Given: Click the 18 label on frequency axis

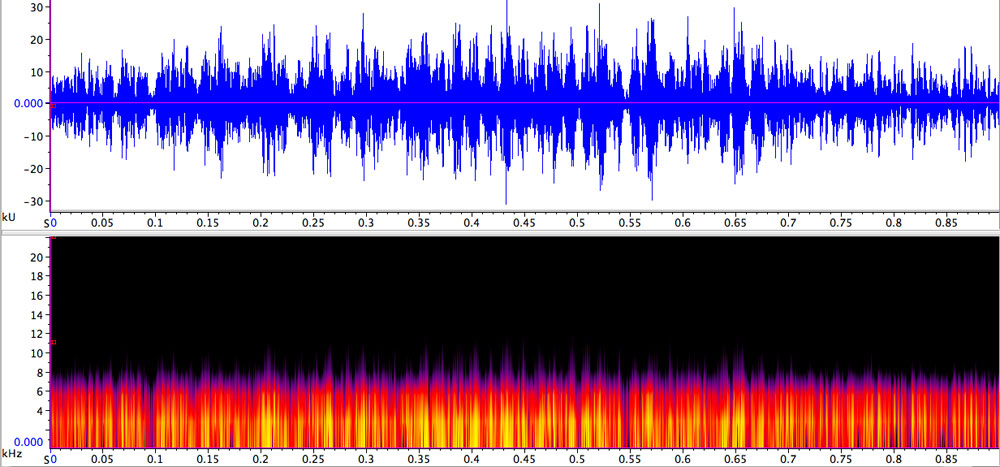Looking at the screenshot, I should 37,276.
